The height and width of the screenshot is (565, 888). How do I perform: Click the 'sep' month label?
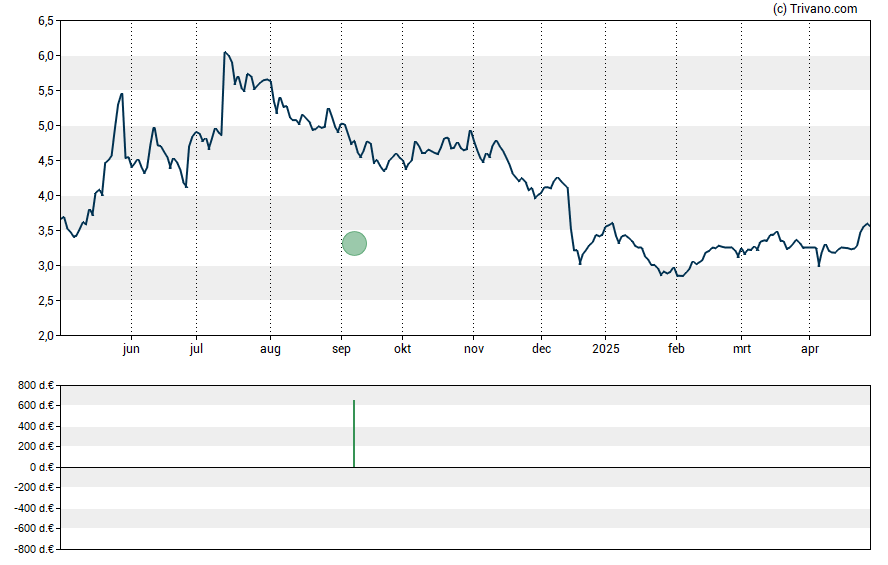[x=341, y=349]
